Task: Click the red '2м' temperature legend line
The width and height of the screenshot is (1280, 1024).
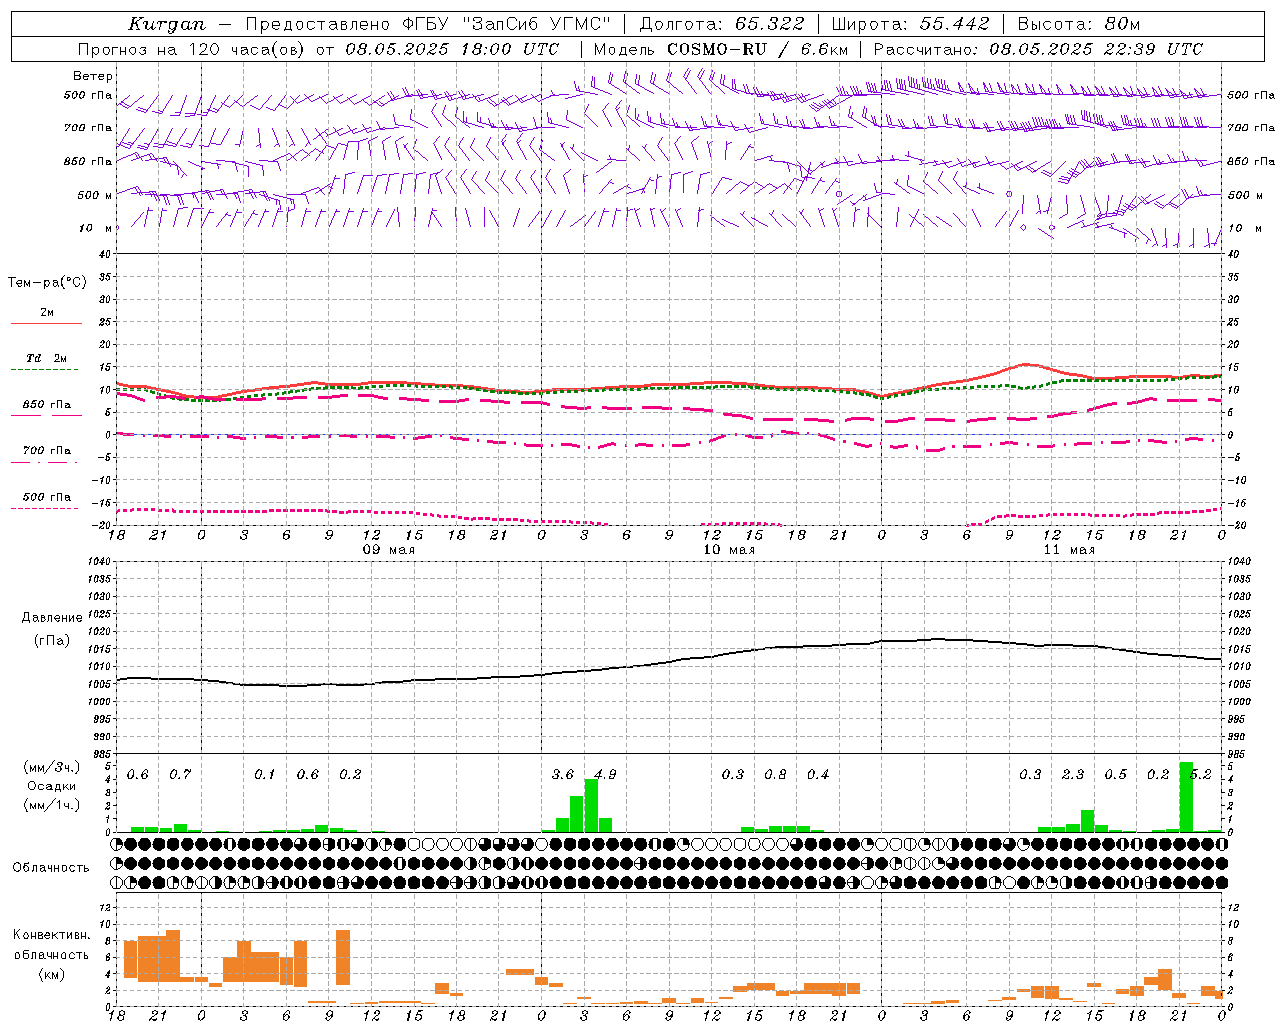Action: coord(46,323)
